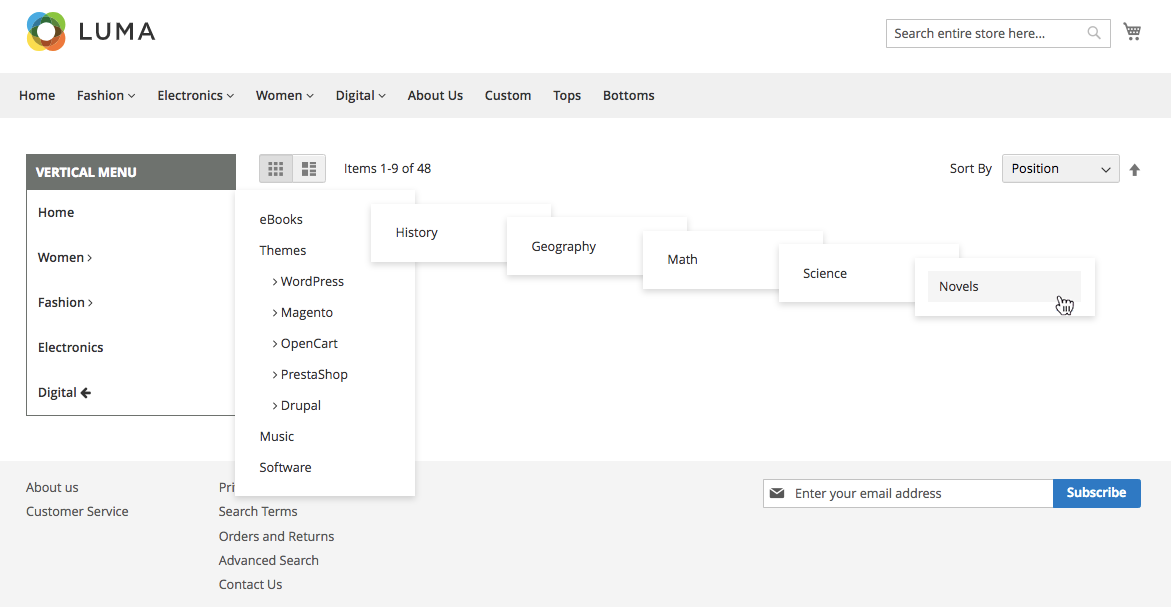Image resolution: width=1171 pixels, height=607 pixels.
Task: Expand Fashion in top navigation
Action: 106,96
